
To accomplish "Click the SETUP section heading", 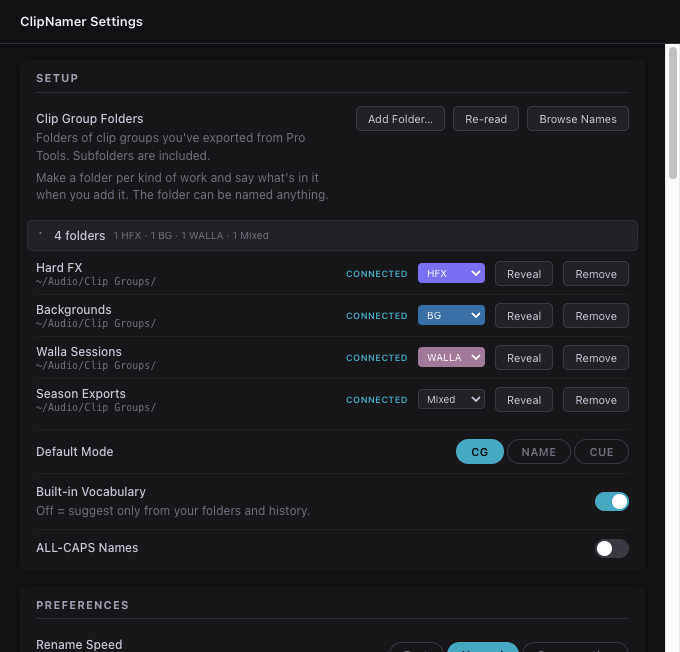I will coord(57,79).
